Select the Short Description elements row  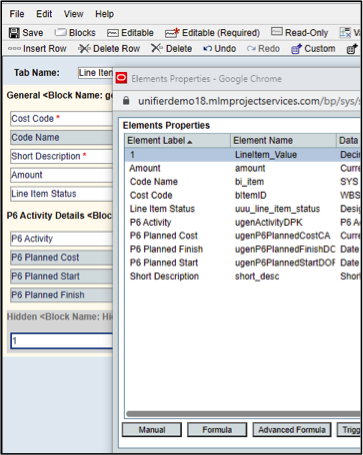[x=243, y=276]
